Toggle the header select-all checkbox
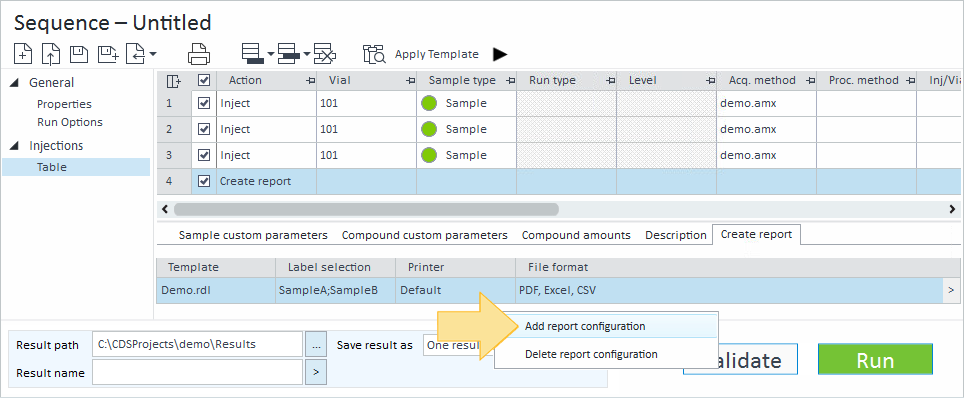Screen dimensions: 964x398 tap(203, 81)
